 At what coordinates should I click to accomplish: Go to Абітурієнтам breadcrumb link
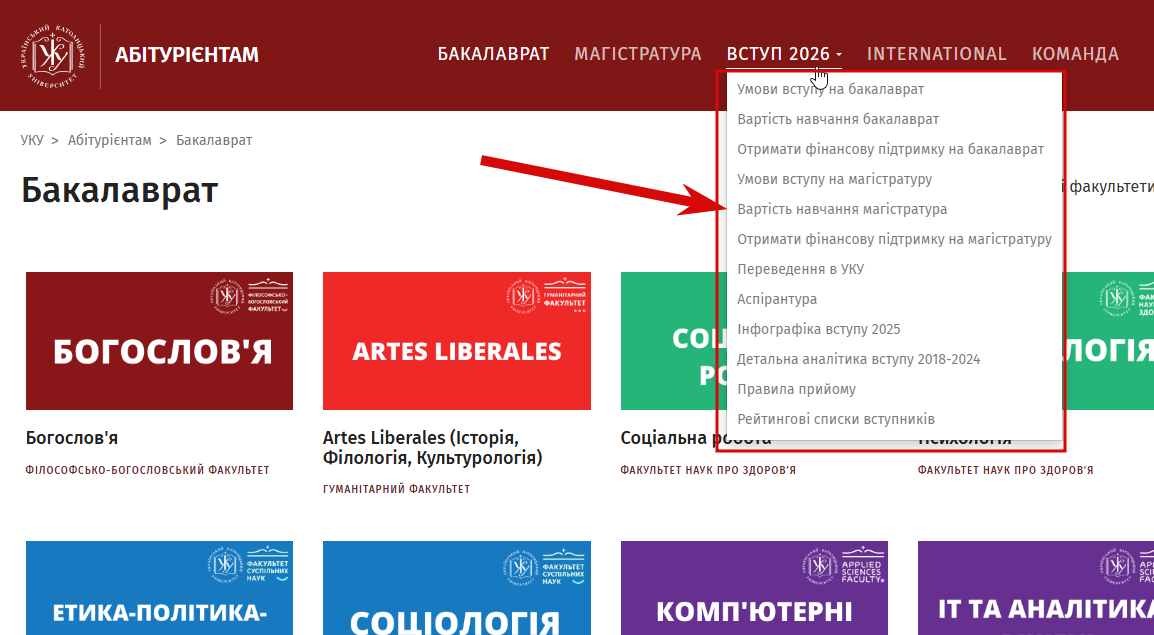(110, 140)
